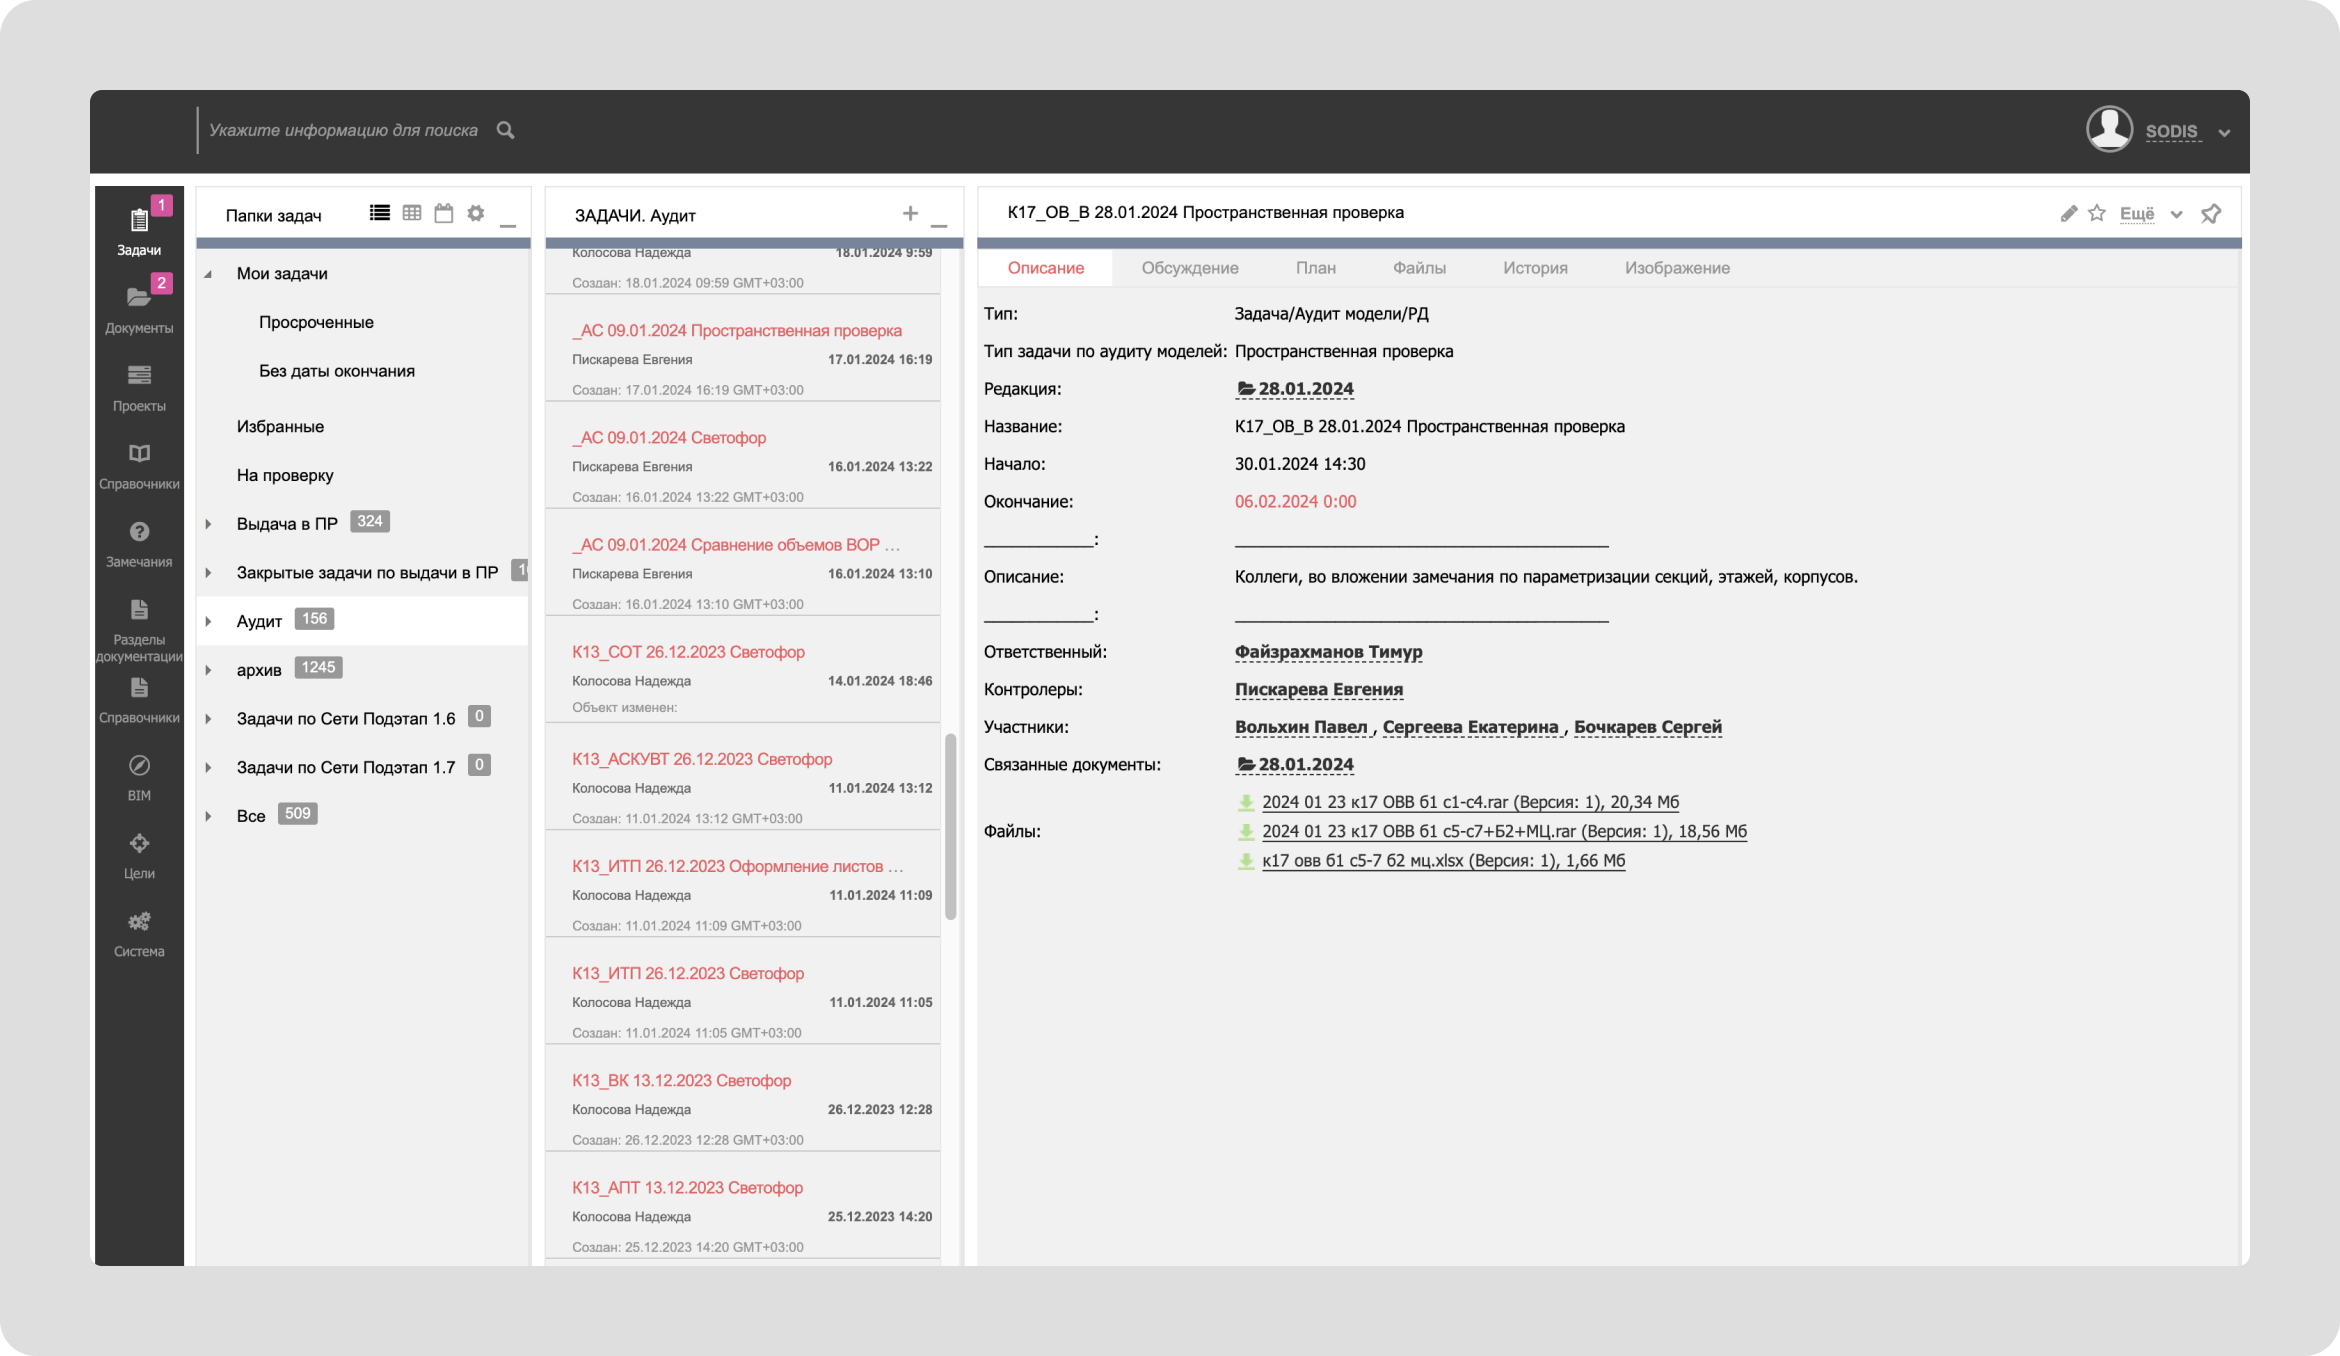Expand the Аудит folder
This screenshot has width=2340, height=1356.
pyautogui.click(x=208, y=622)
